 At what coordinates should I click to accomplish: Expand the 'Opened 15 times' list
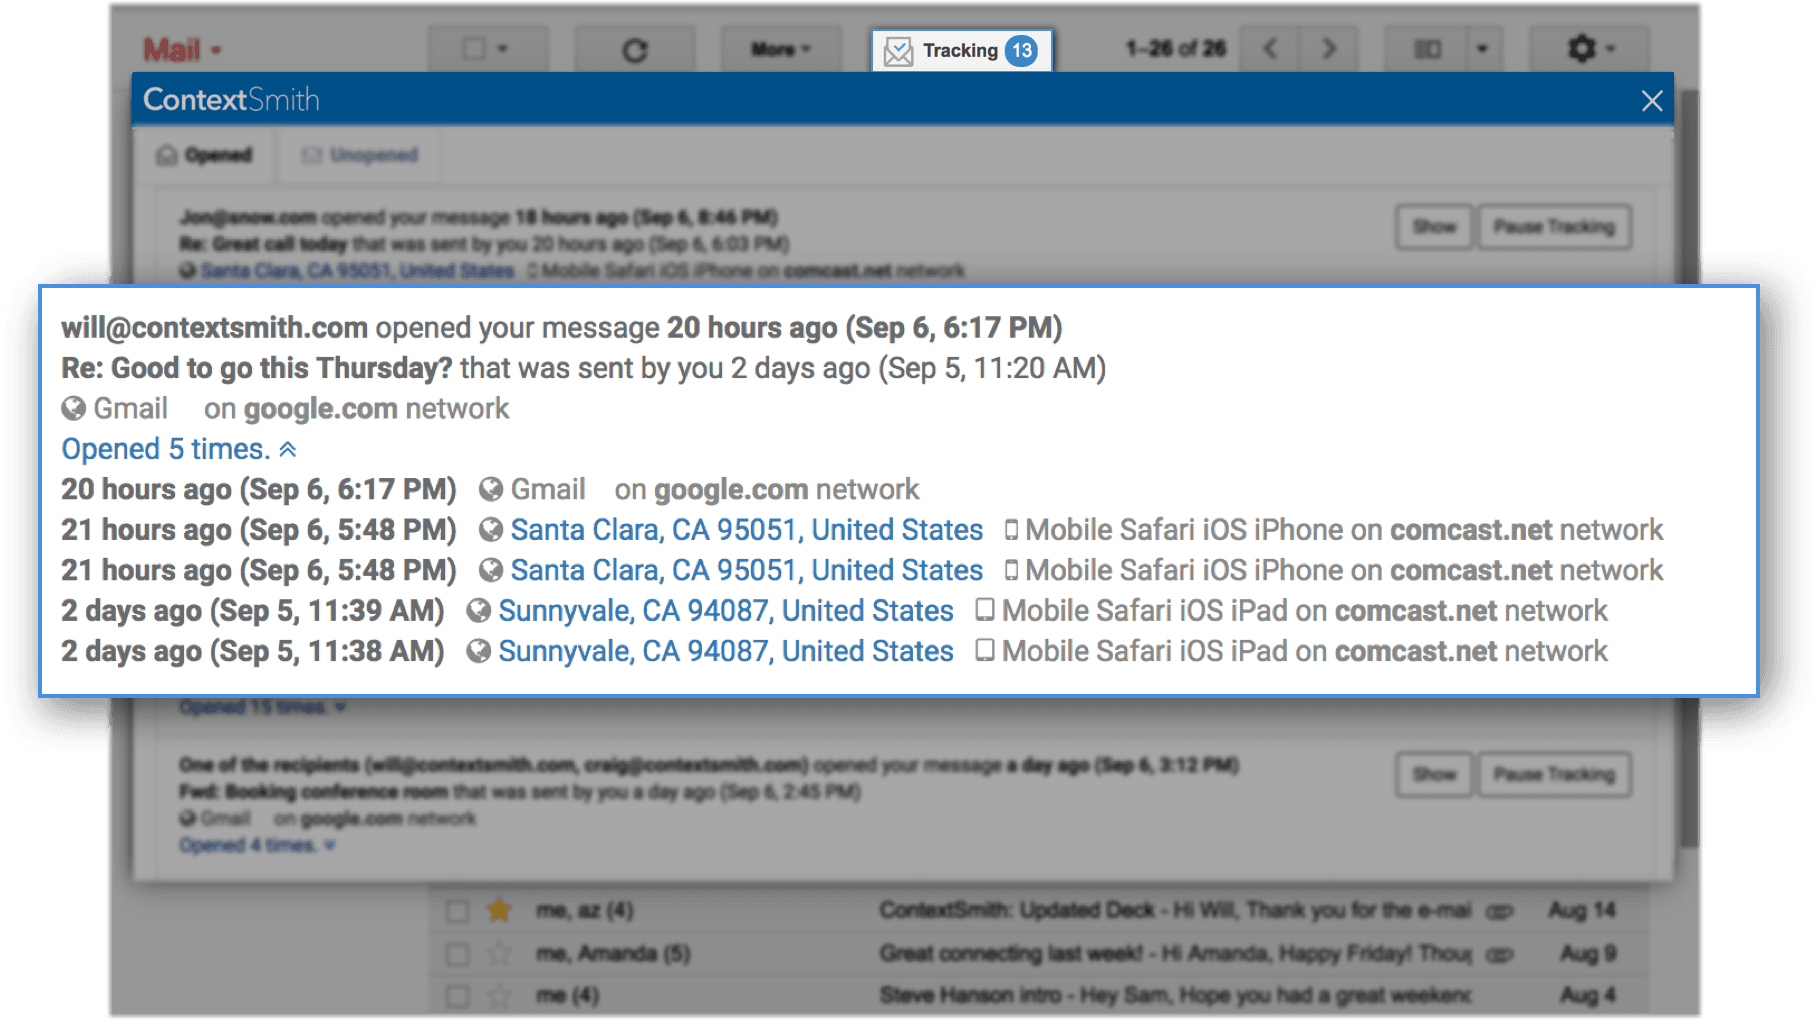coord(263,707)
